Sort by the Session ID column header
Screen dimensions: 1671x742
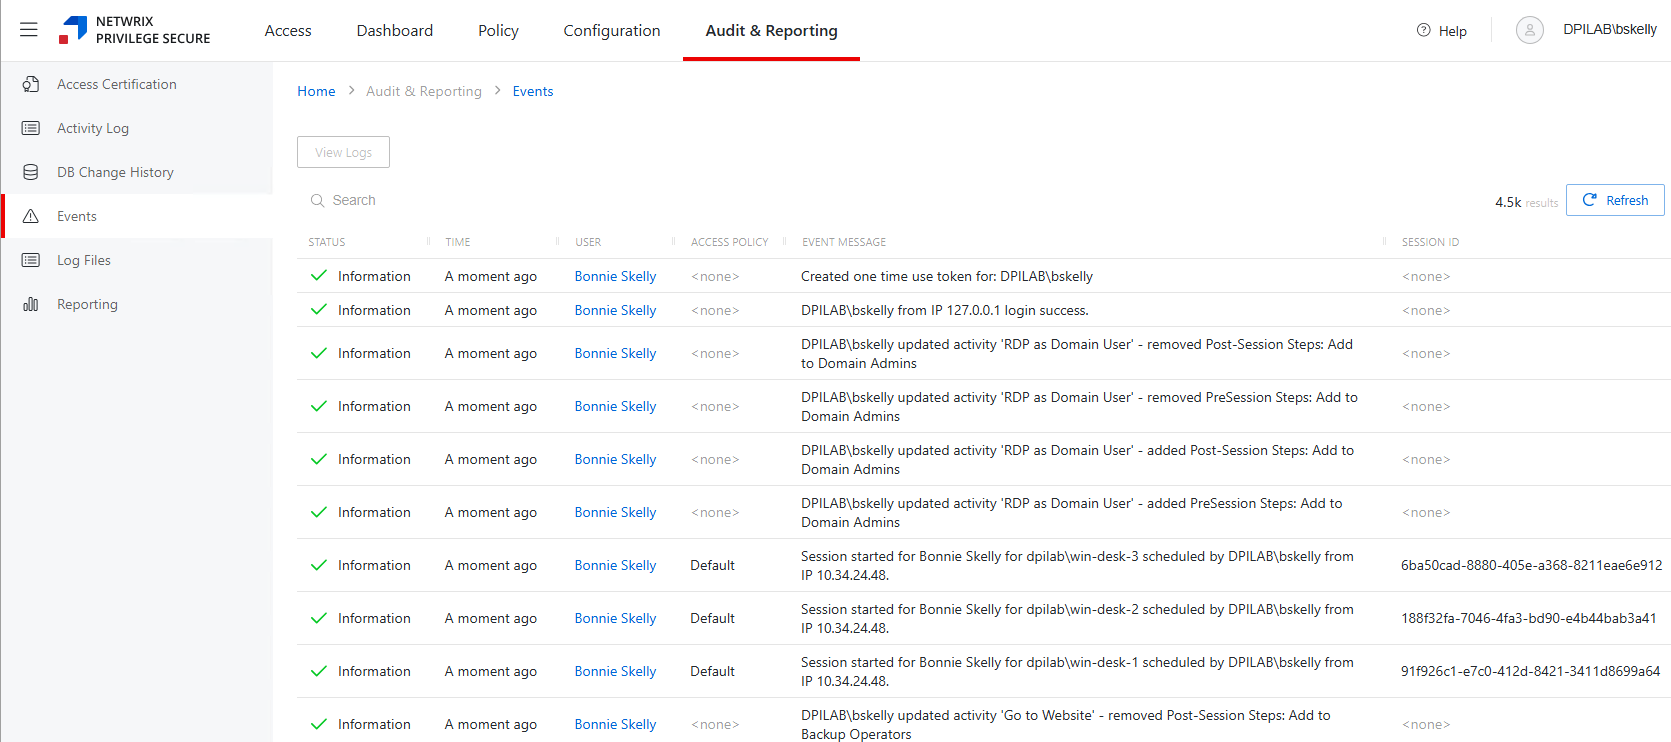(x=1430, y=242)
